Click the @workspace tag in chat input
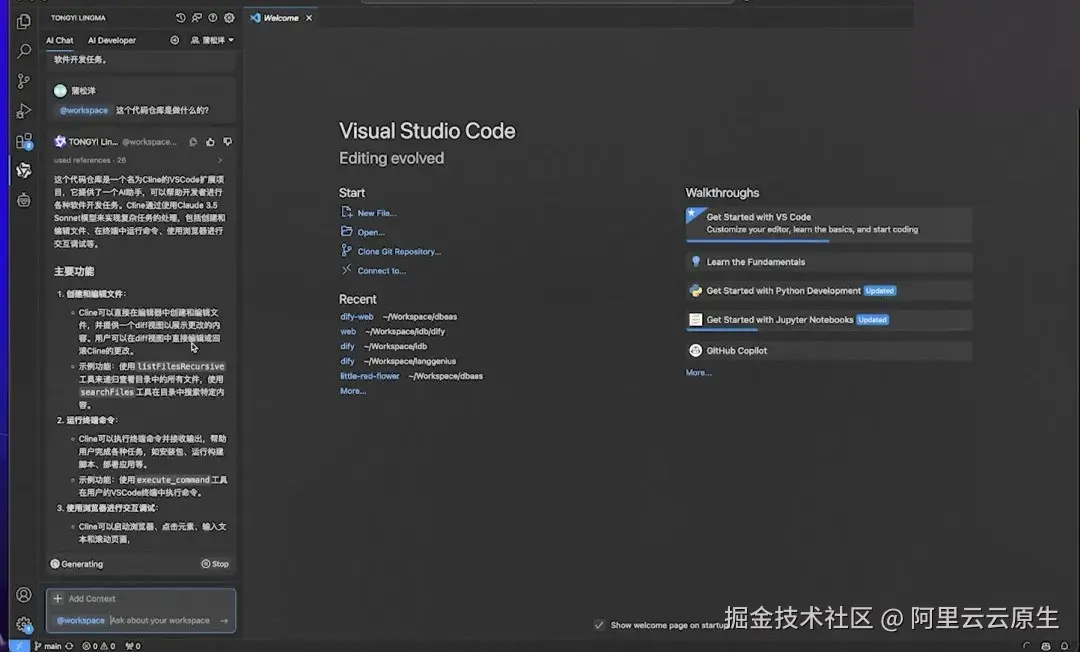The width and height of the screenshot is (1080, 652). 81,620
